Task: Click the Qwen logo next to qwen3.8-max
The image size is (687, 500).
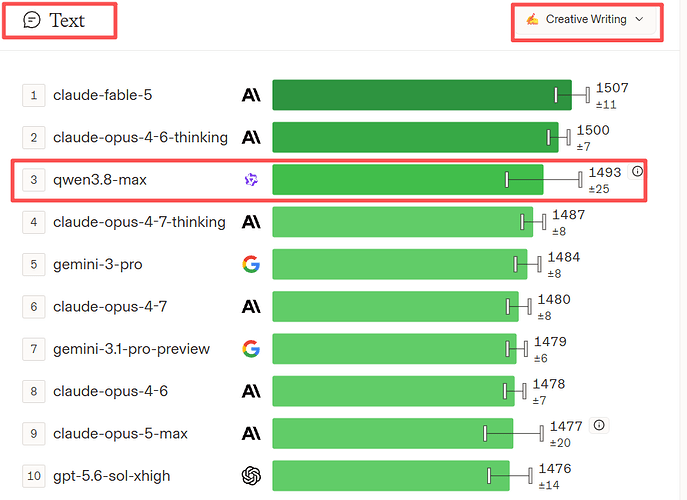Action: pos(251,180)
